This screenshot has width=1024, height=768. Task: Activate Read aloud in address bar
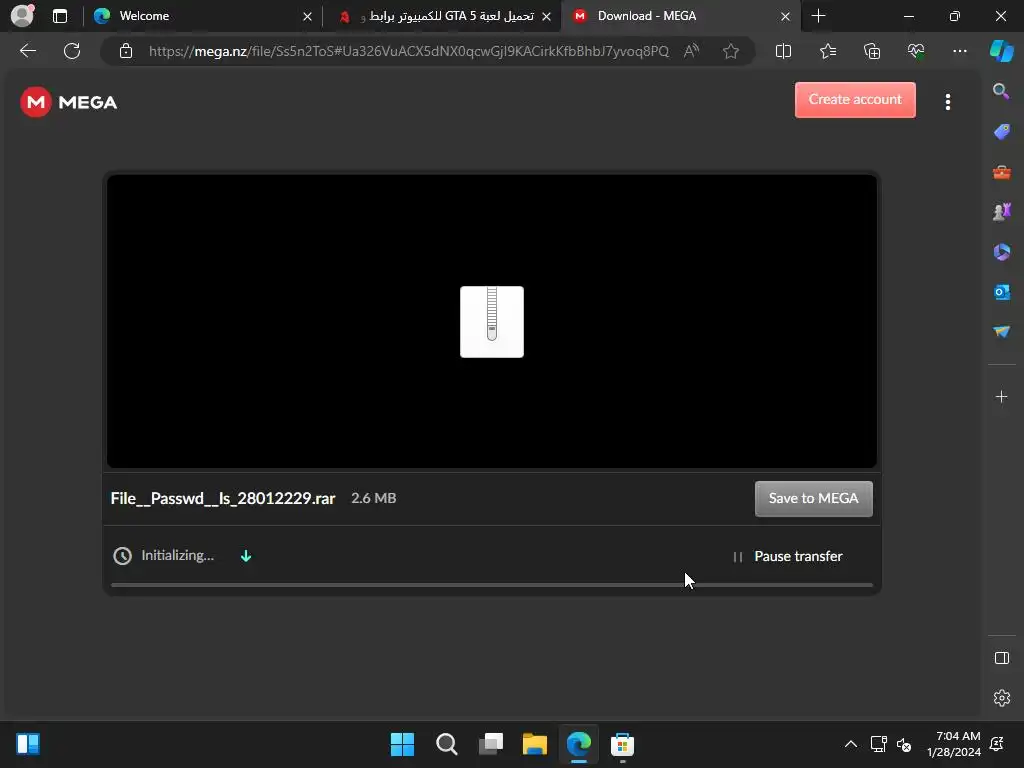(x=691, y=51)
